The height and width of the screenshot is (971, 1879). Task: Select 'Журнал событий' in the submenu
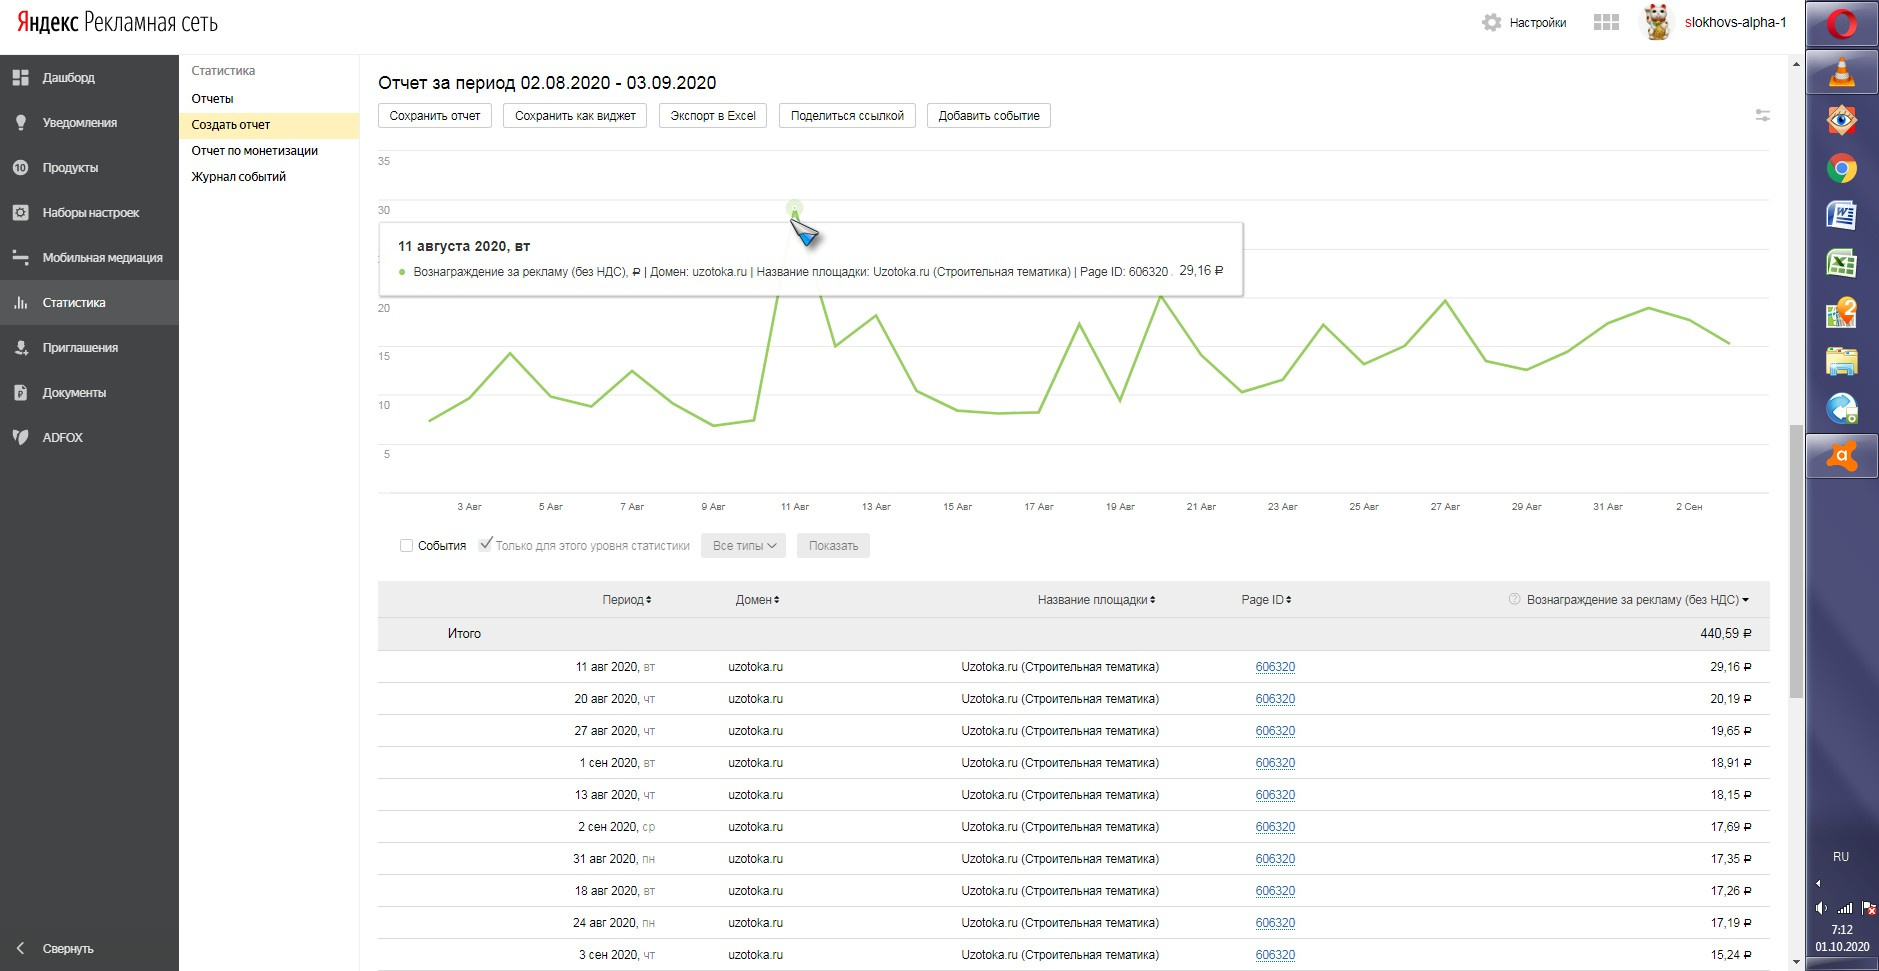pyautogui.click(x=238, y=177)
